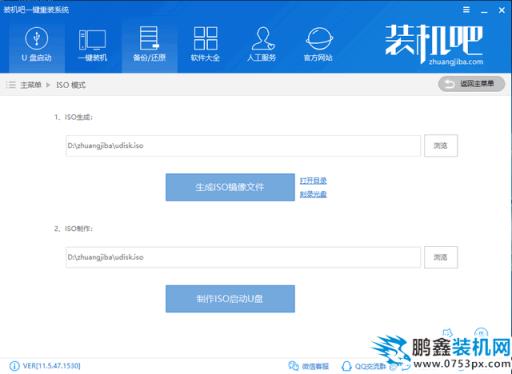Close the 装机吧 window
The width and height of the screenshot is (512, 374).
coord(502,10)
